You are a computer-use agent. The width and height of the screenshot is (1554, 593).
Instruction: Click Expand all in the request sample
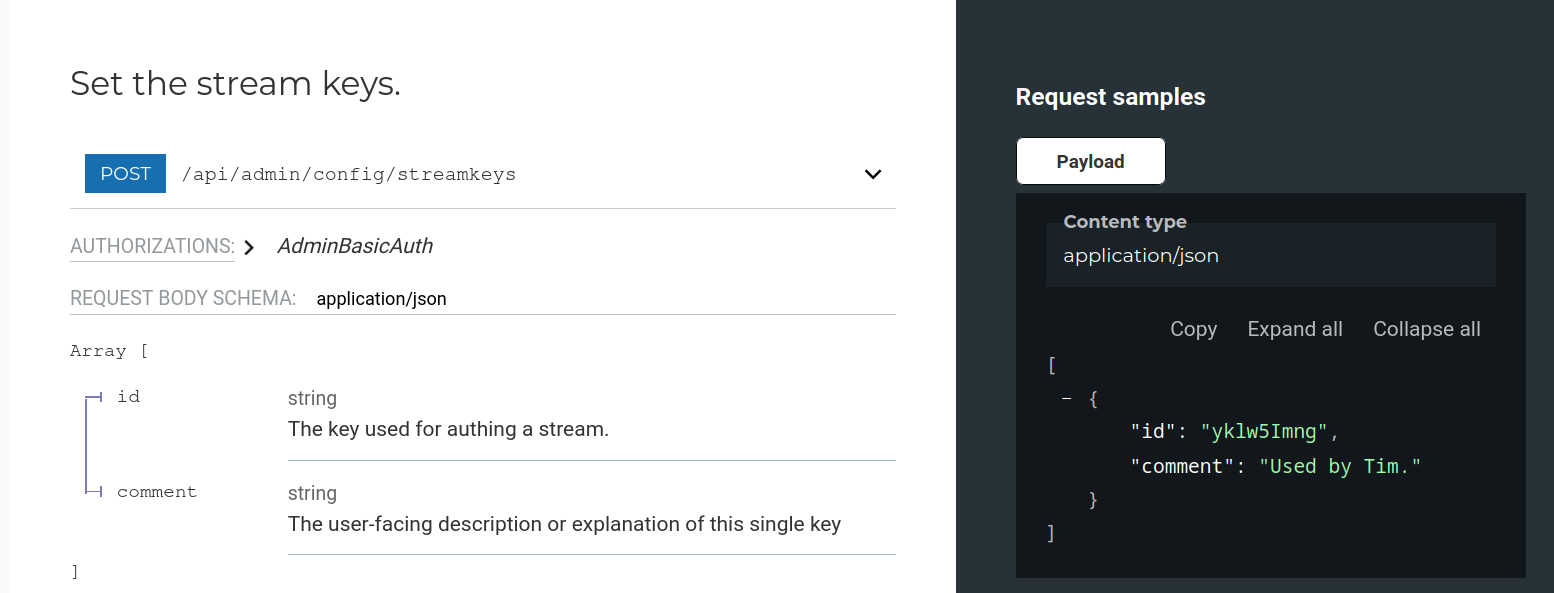click(x=1294, y=328)
